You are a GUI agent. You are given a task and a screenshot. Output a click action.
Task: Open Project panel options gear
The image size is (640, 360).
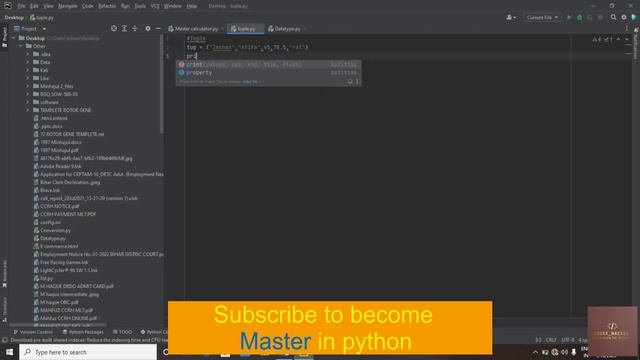(148, 29)
